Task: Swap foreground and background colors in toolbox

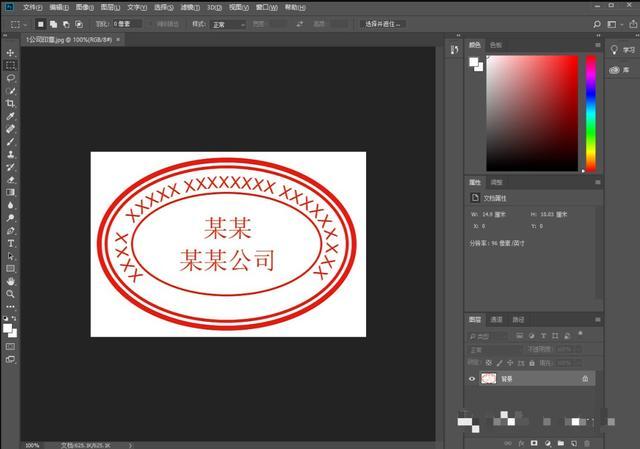Action: click(x=14, y=318)
